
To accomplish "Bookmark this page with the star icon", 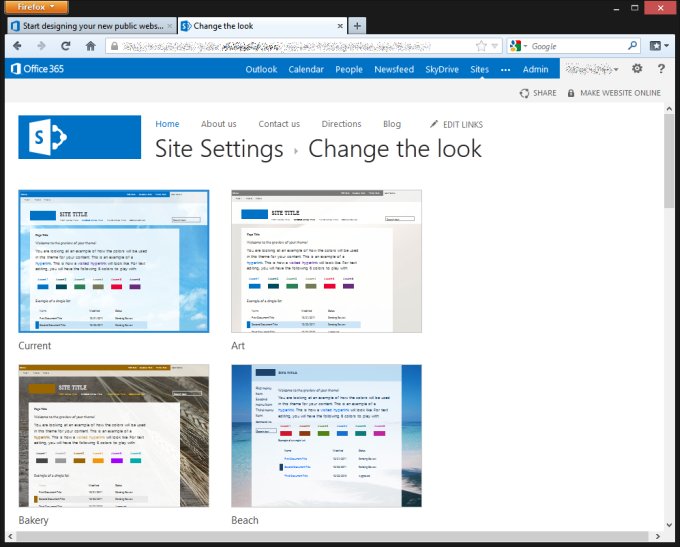I will click(481, 46).
